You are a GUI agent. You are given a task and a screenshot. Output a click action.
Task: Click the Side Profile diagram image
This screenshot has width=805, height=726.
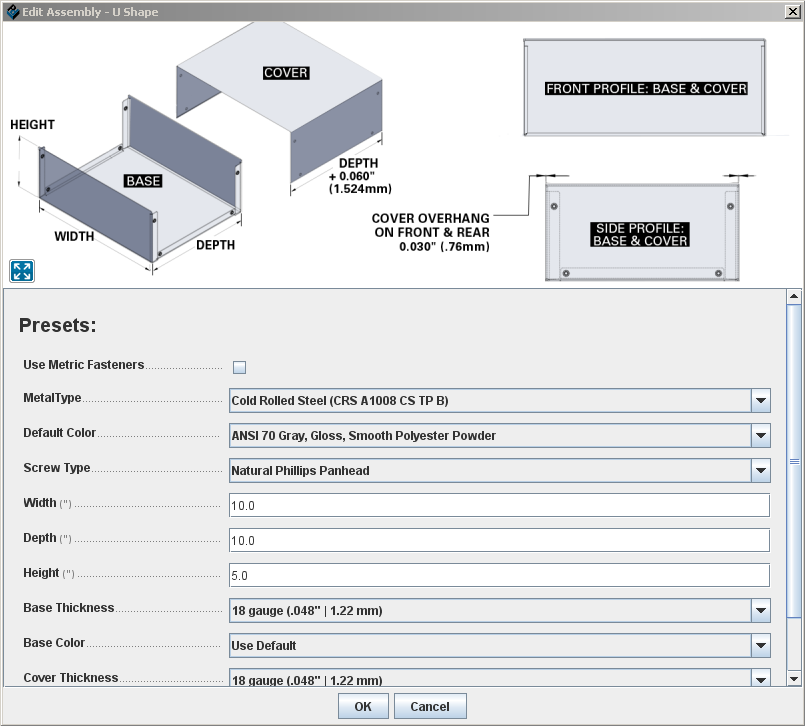click(640, 230)
